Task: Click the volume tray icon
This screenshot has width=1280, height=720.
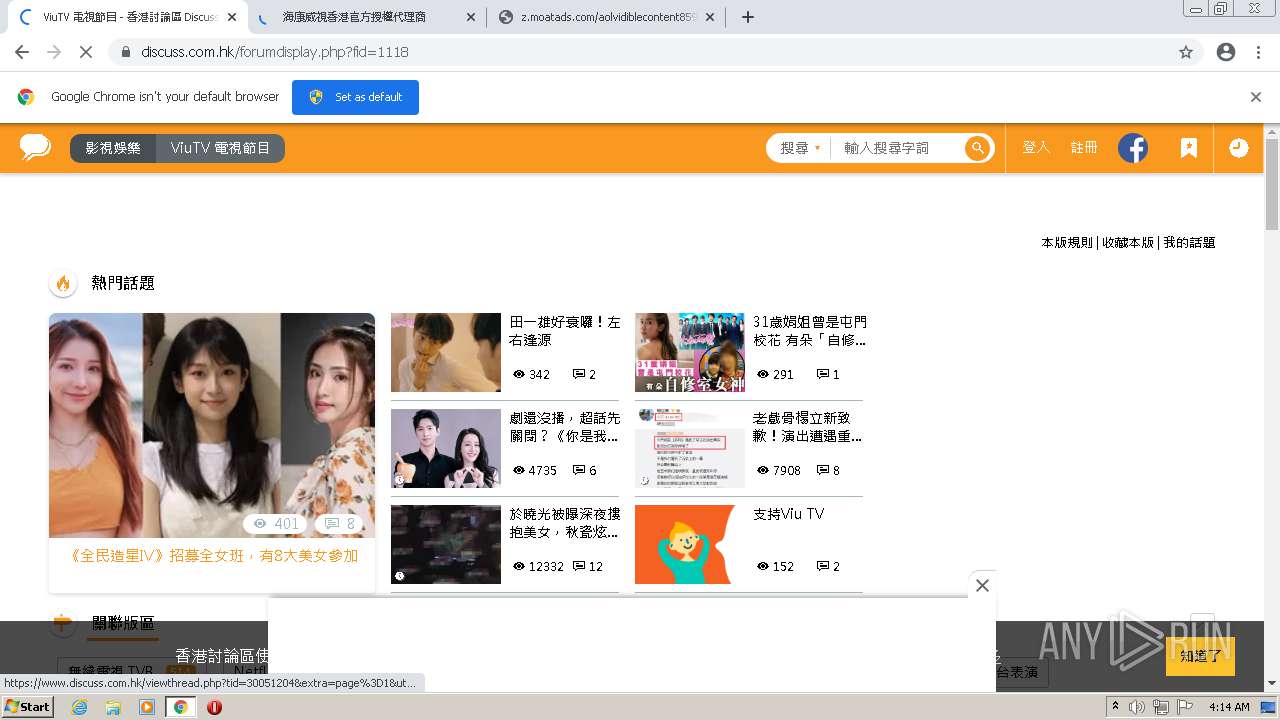Action: (x=1137, y=707)
